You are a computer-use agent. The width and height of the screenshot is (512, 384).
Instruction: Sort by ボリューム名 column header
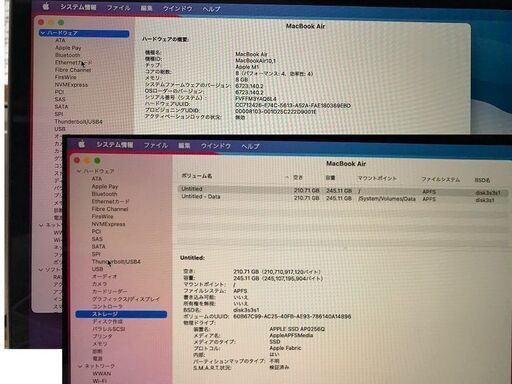[197, 176]
